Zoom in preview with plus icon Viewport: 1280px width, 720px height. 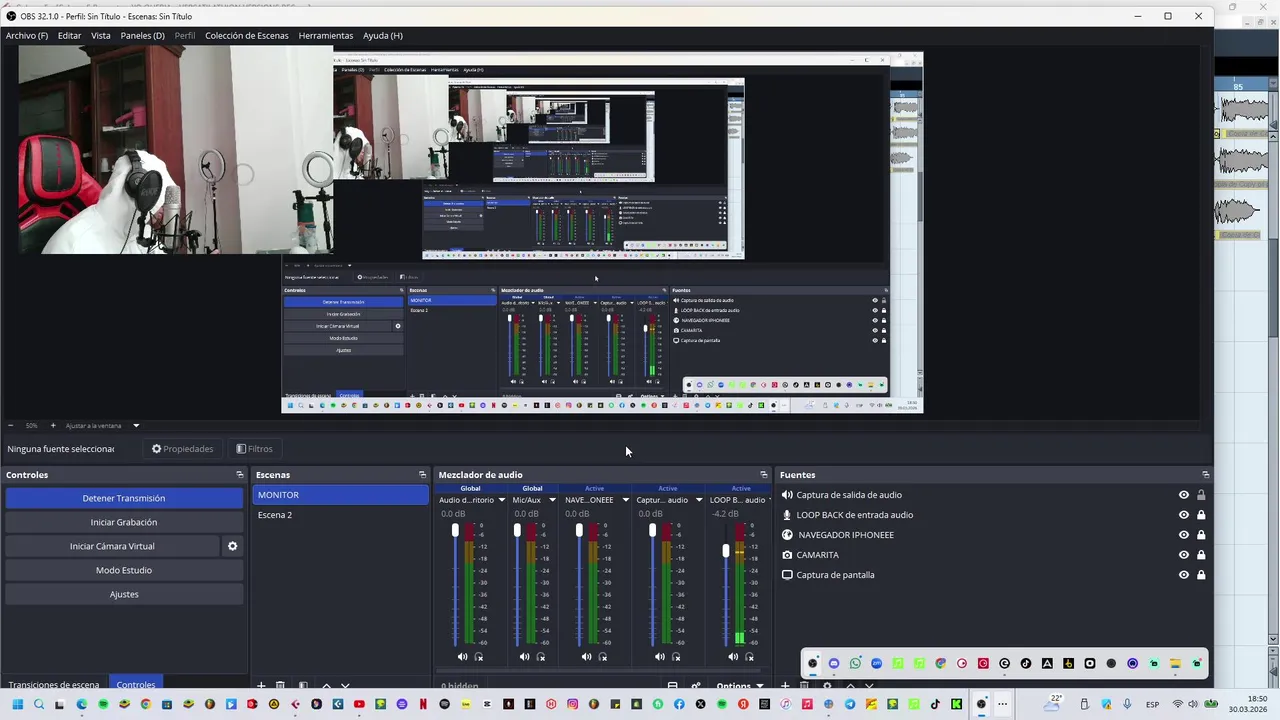pyautogui.click(x=53, y=425)
